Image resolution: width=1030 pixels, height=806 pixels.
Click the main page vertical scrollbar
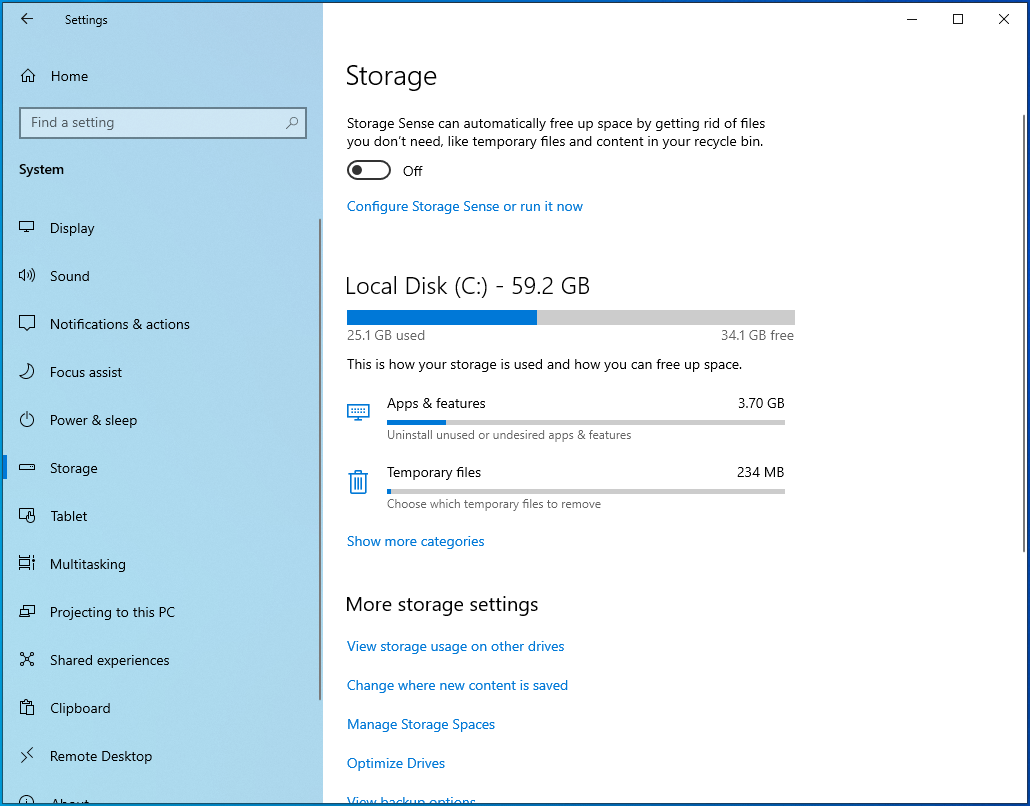click(1023, 330)
